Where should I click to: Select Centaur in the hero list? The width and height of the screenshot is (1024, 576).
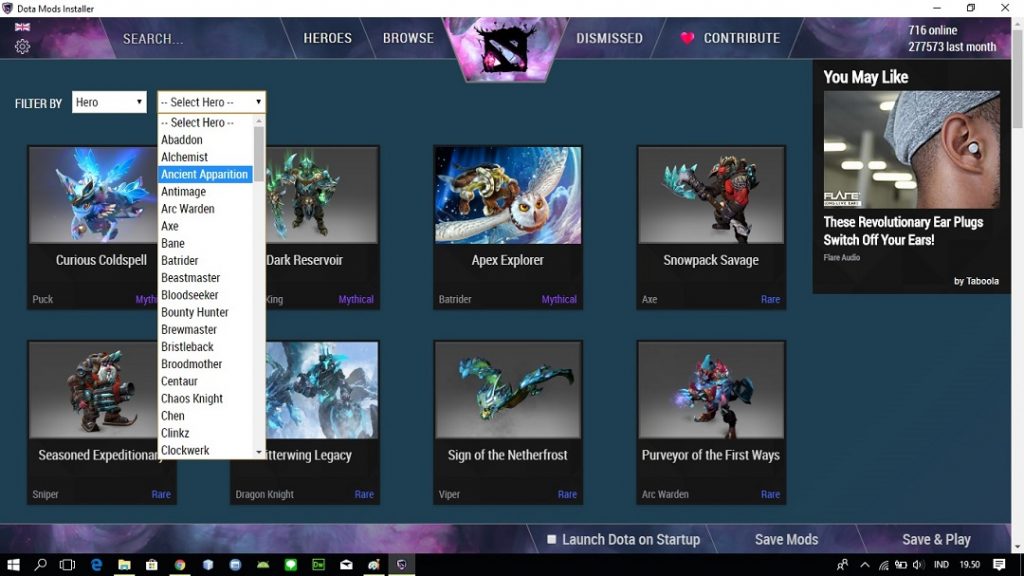pyautogui.click(x=205, y=381)
